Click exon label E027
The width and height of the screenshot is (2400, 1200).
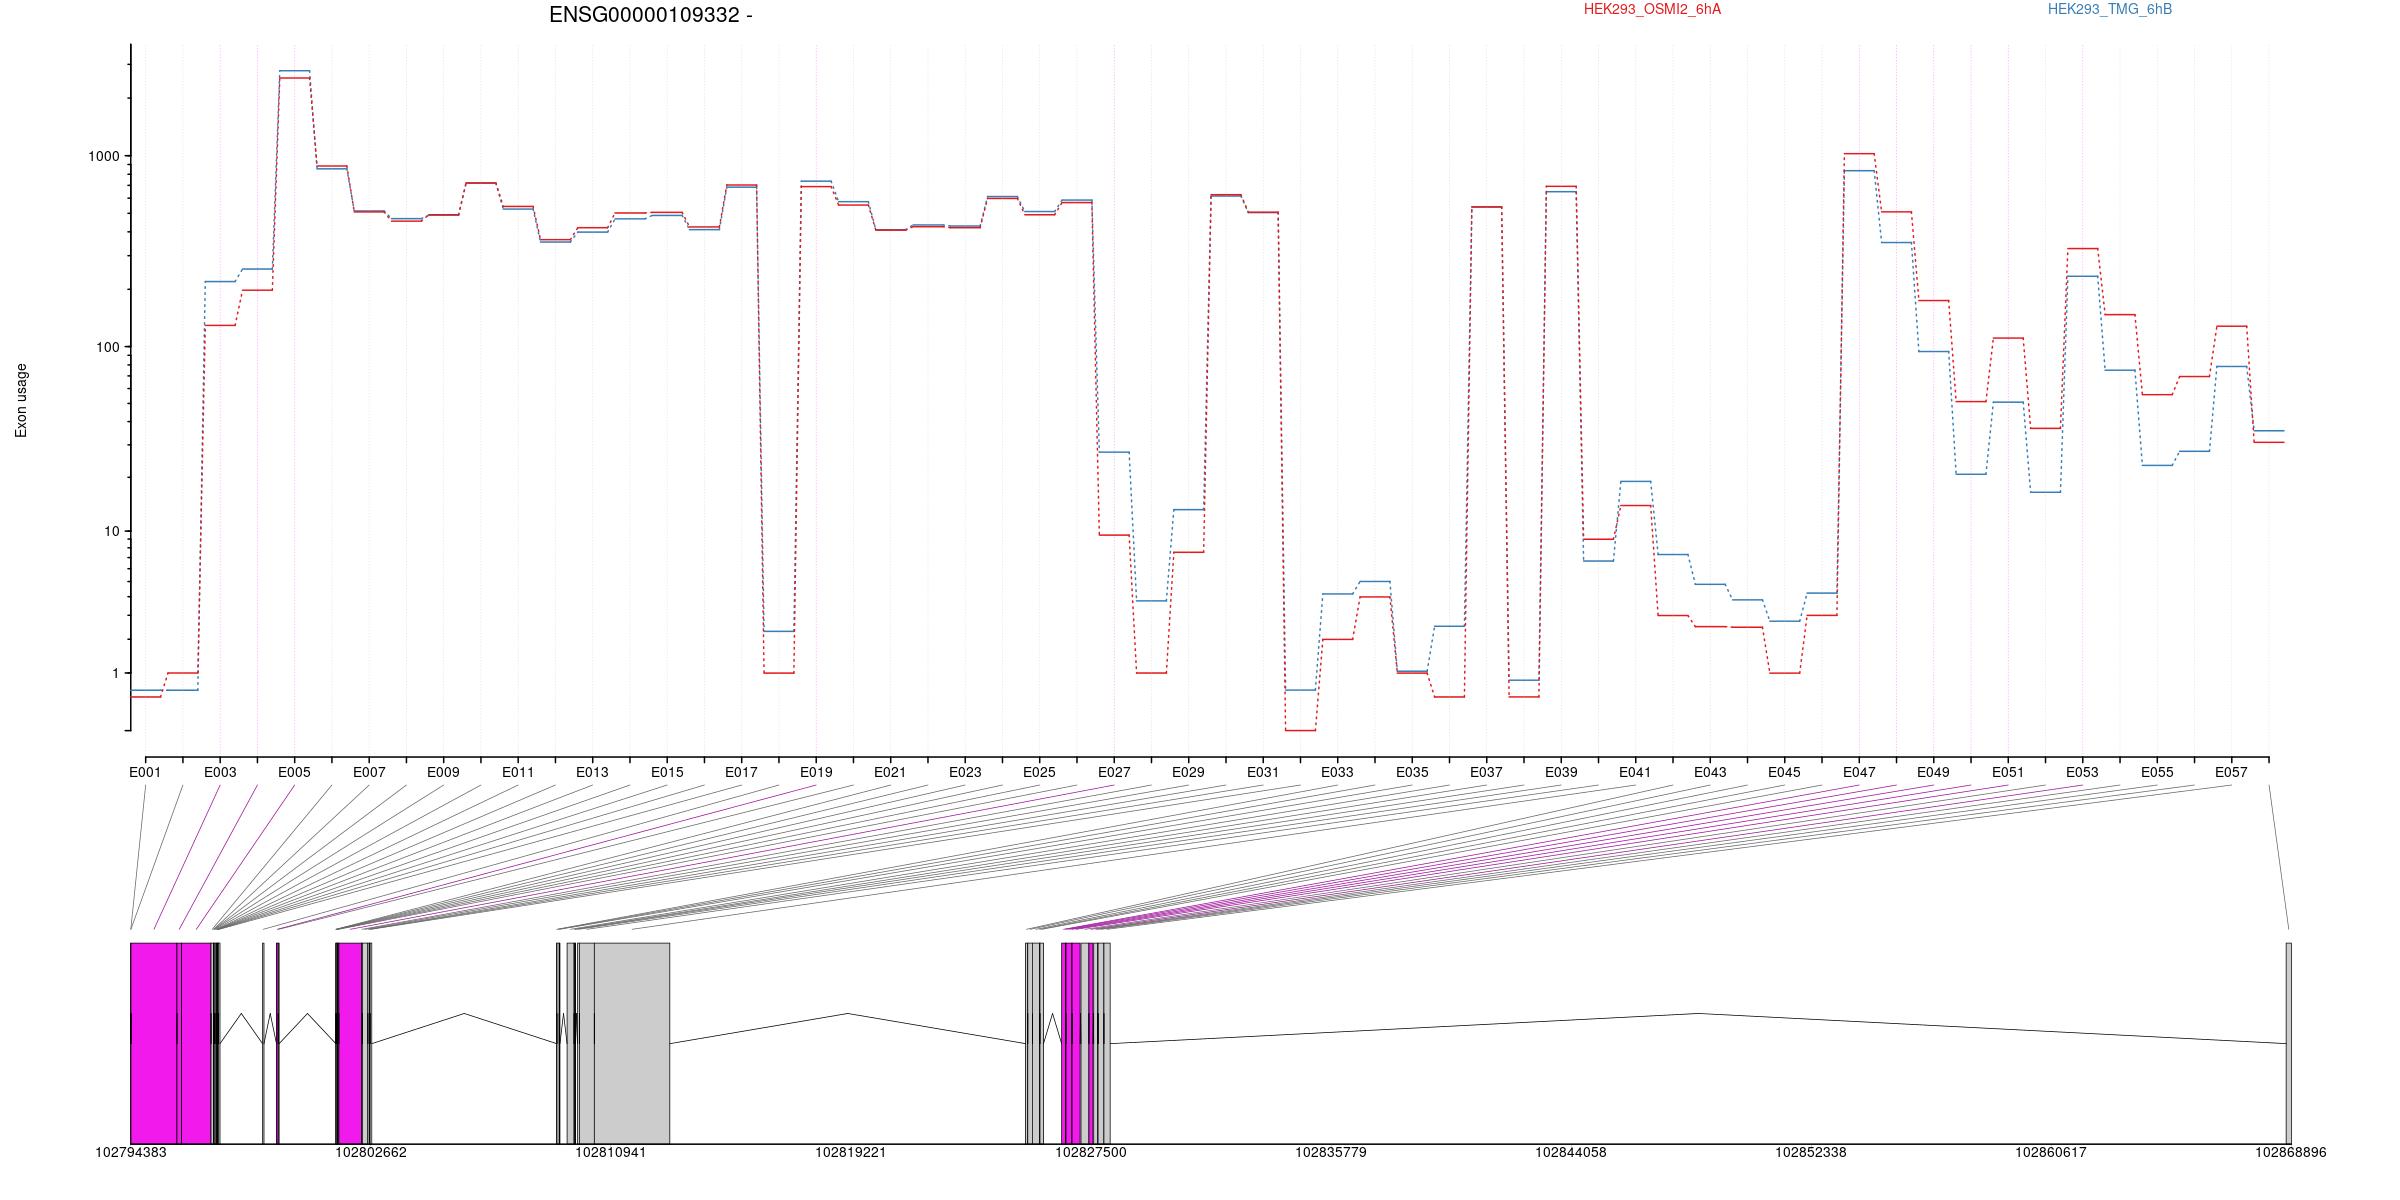tap(1114, 772)
